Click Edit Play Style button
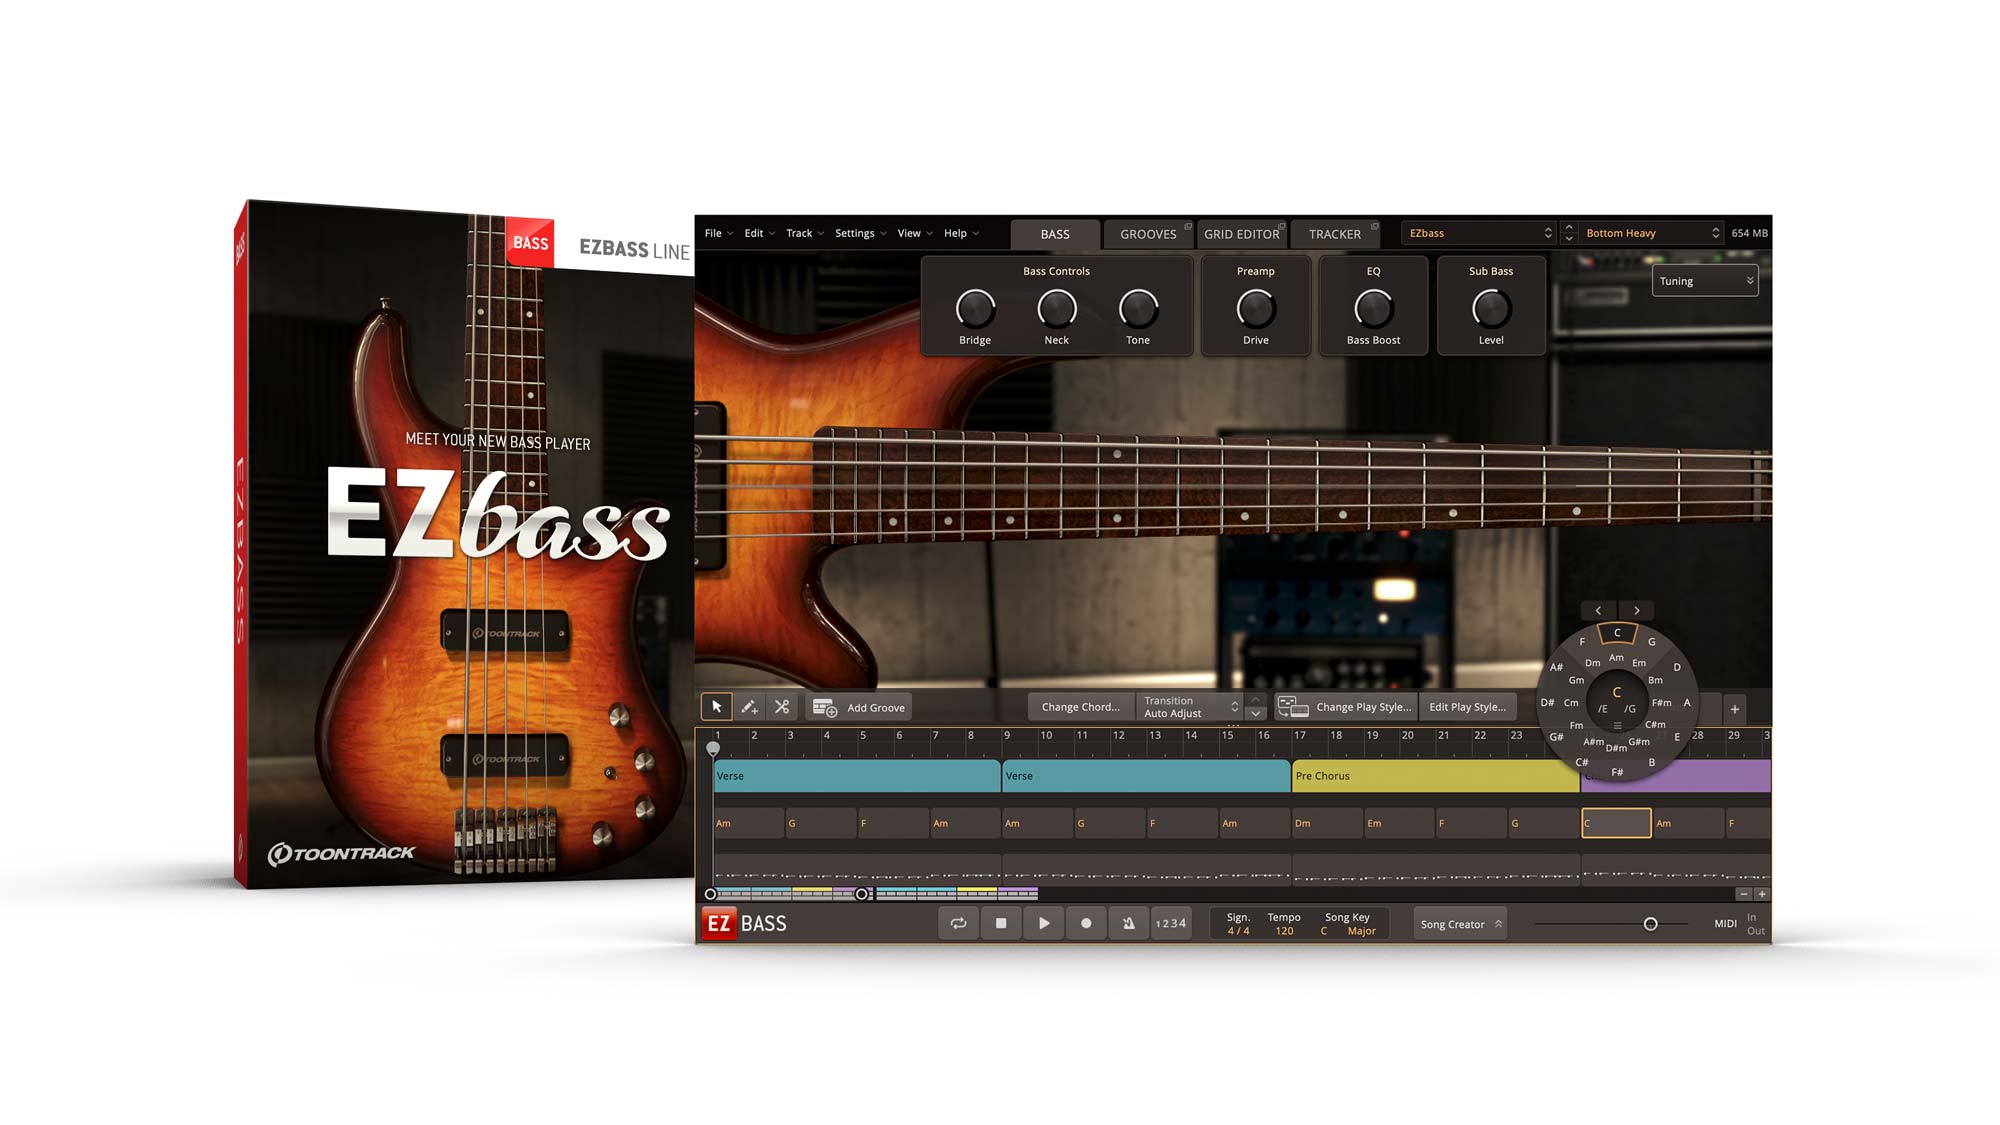2000x1125 pixels. (1466, 706)
